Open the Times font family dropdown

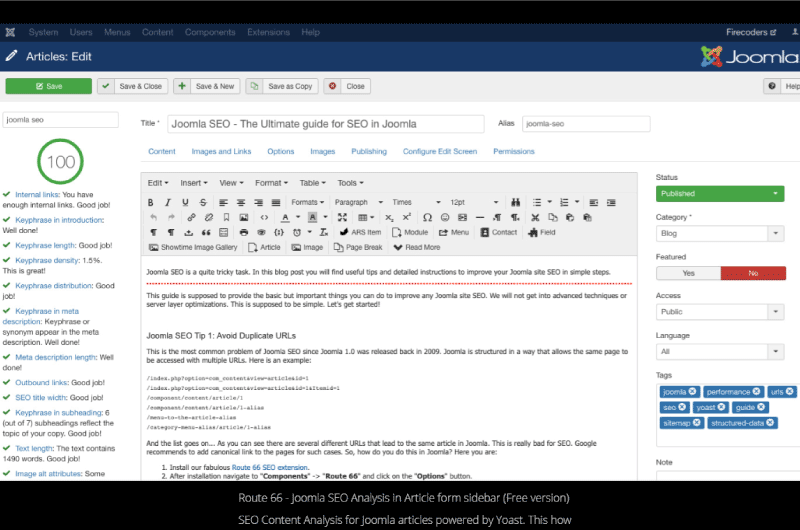416,203
